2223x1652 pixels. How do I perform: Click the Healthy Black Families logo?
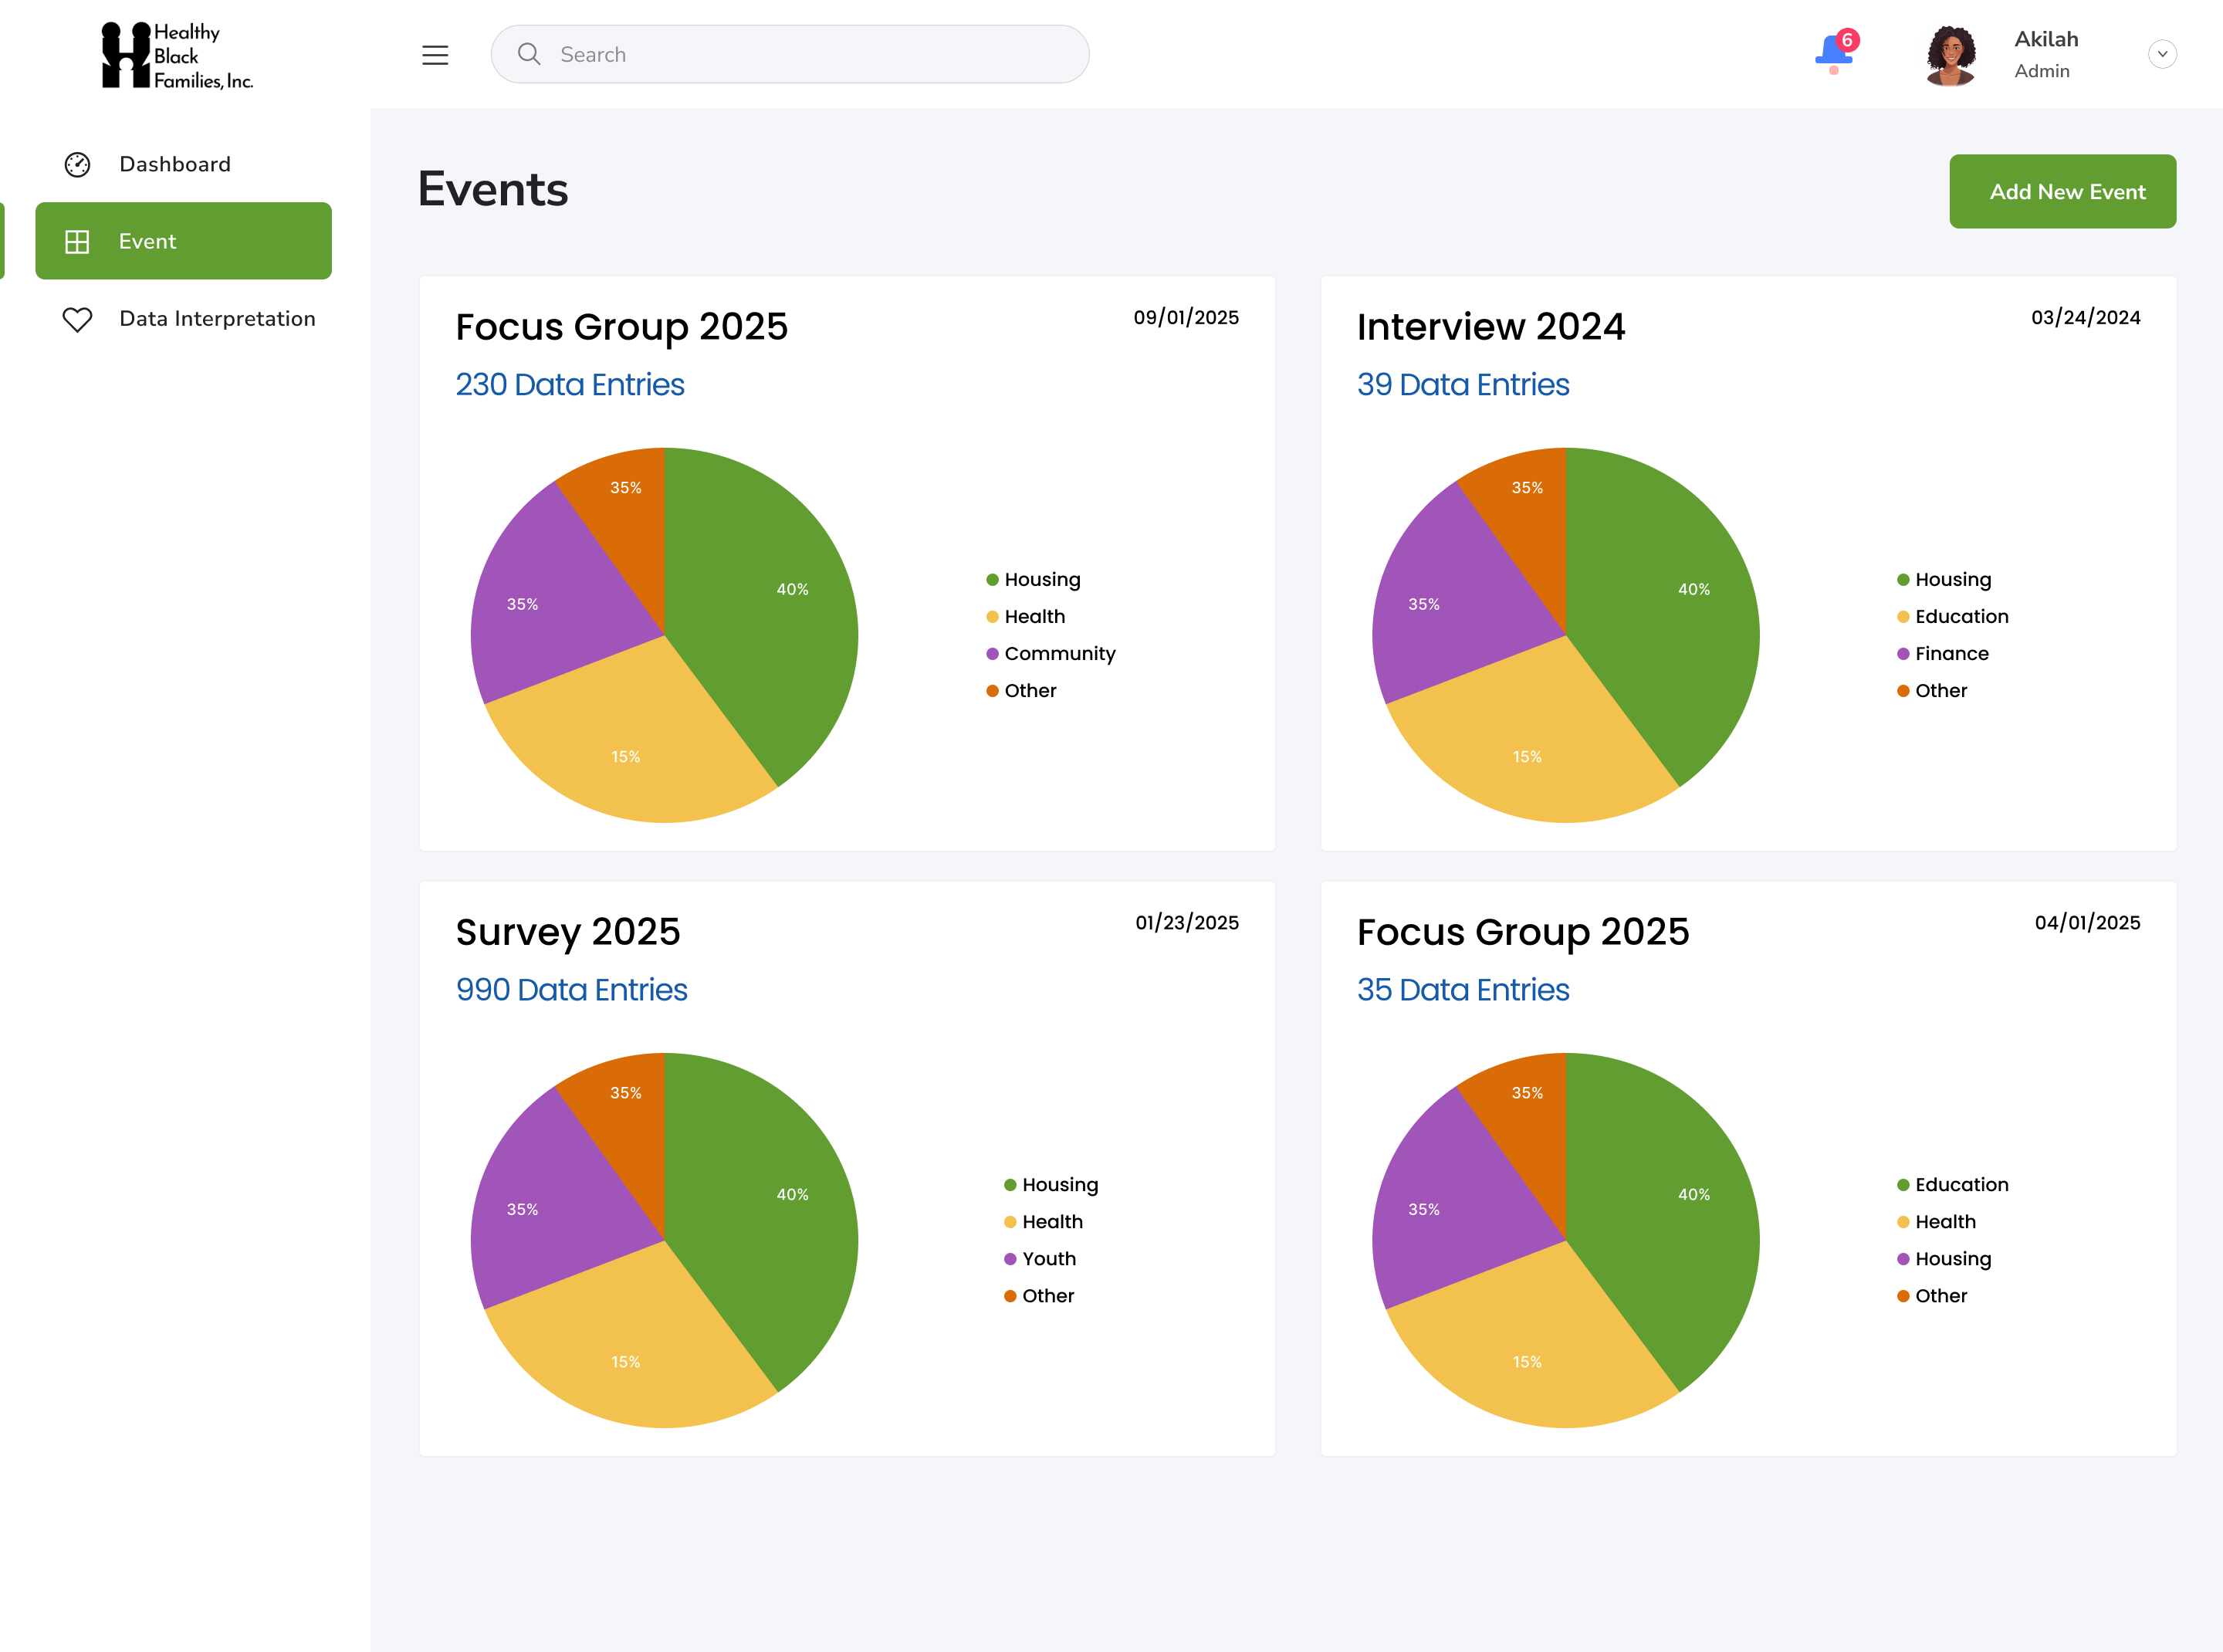click(178, 55)
